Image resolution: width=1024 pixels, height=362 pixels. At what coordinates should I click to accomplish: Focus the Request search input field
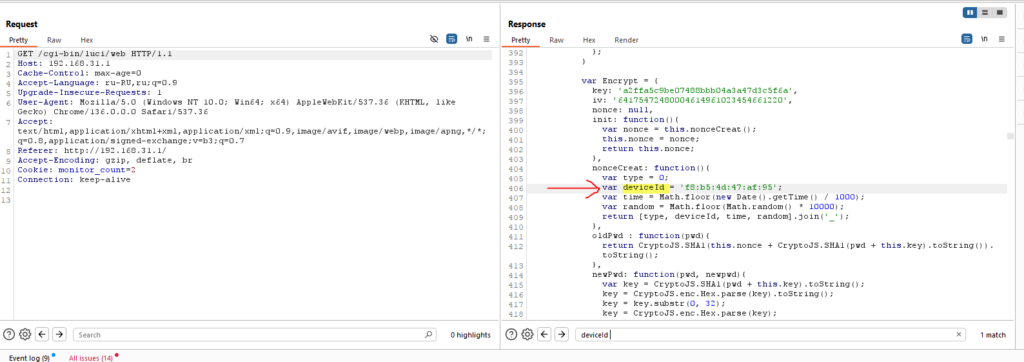pyautogui.click(x=255, y=335)
